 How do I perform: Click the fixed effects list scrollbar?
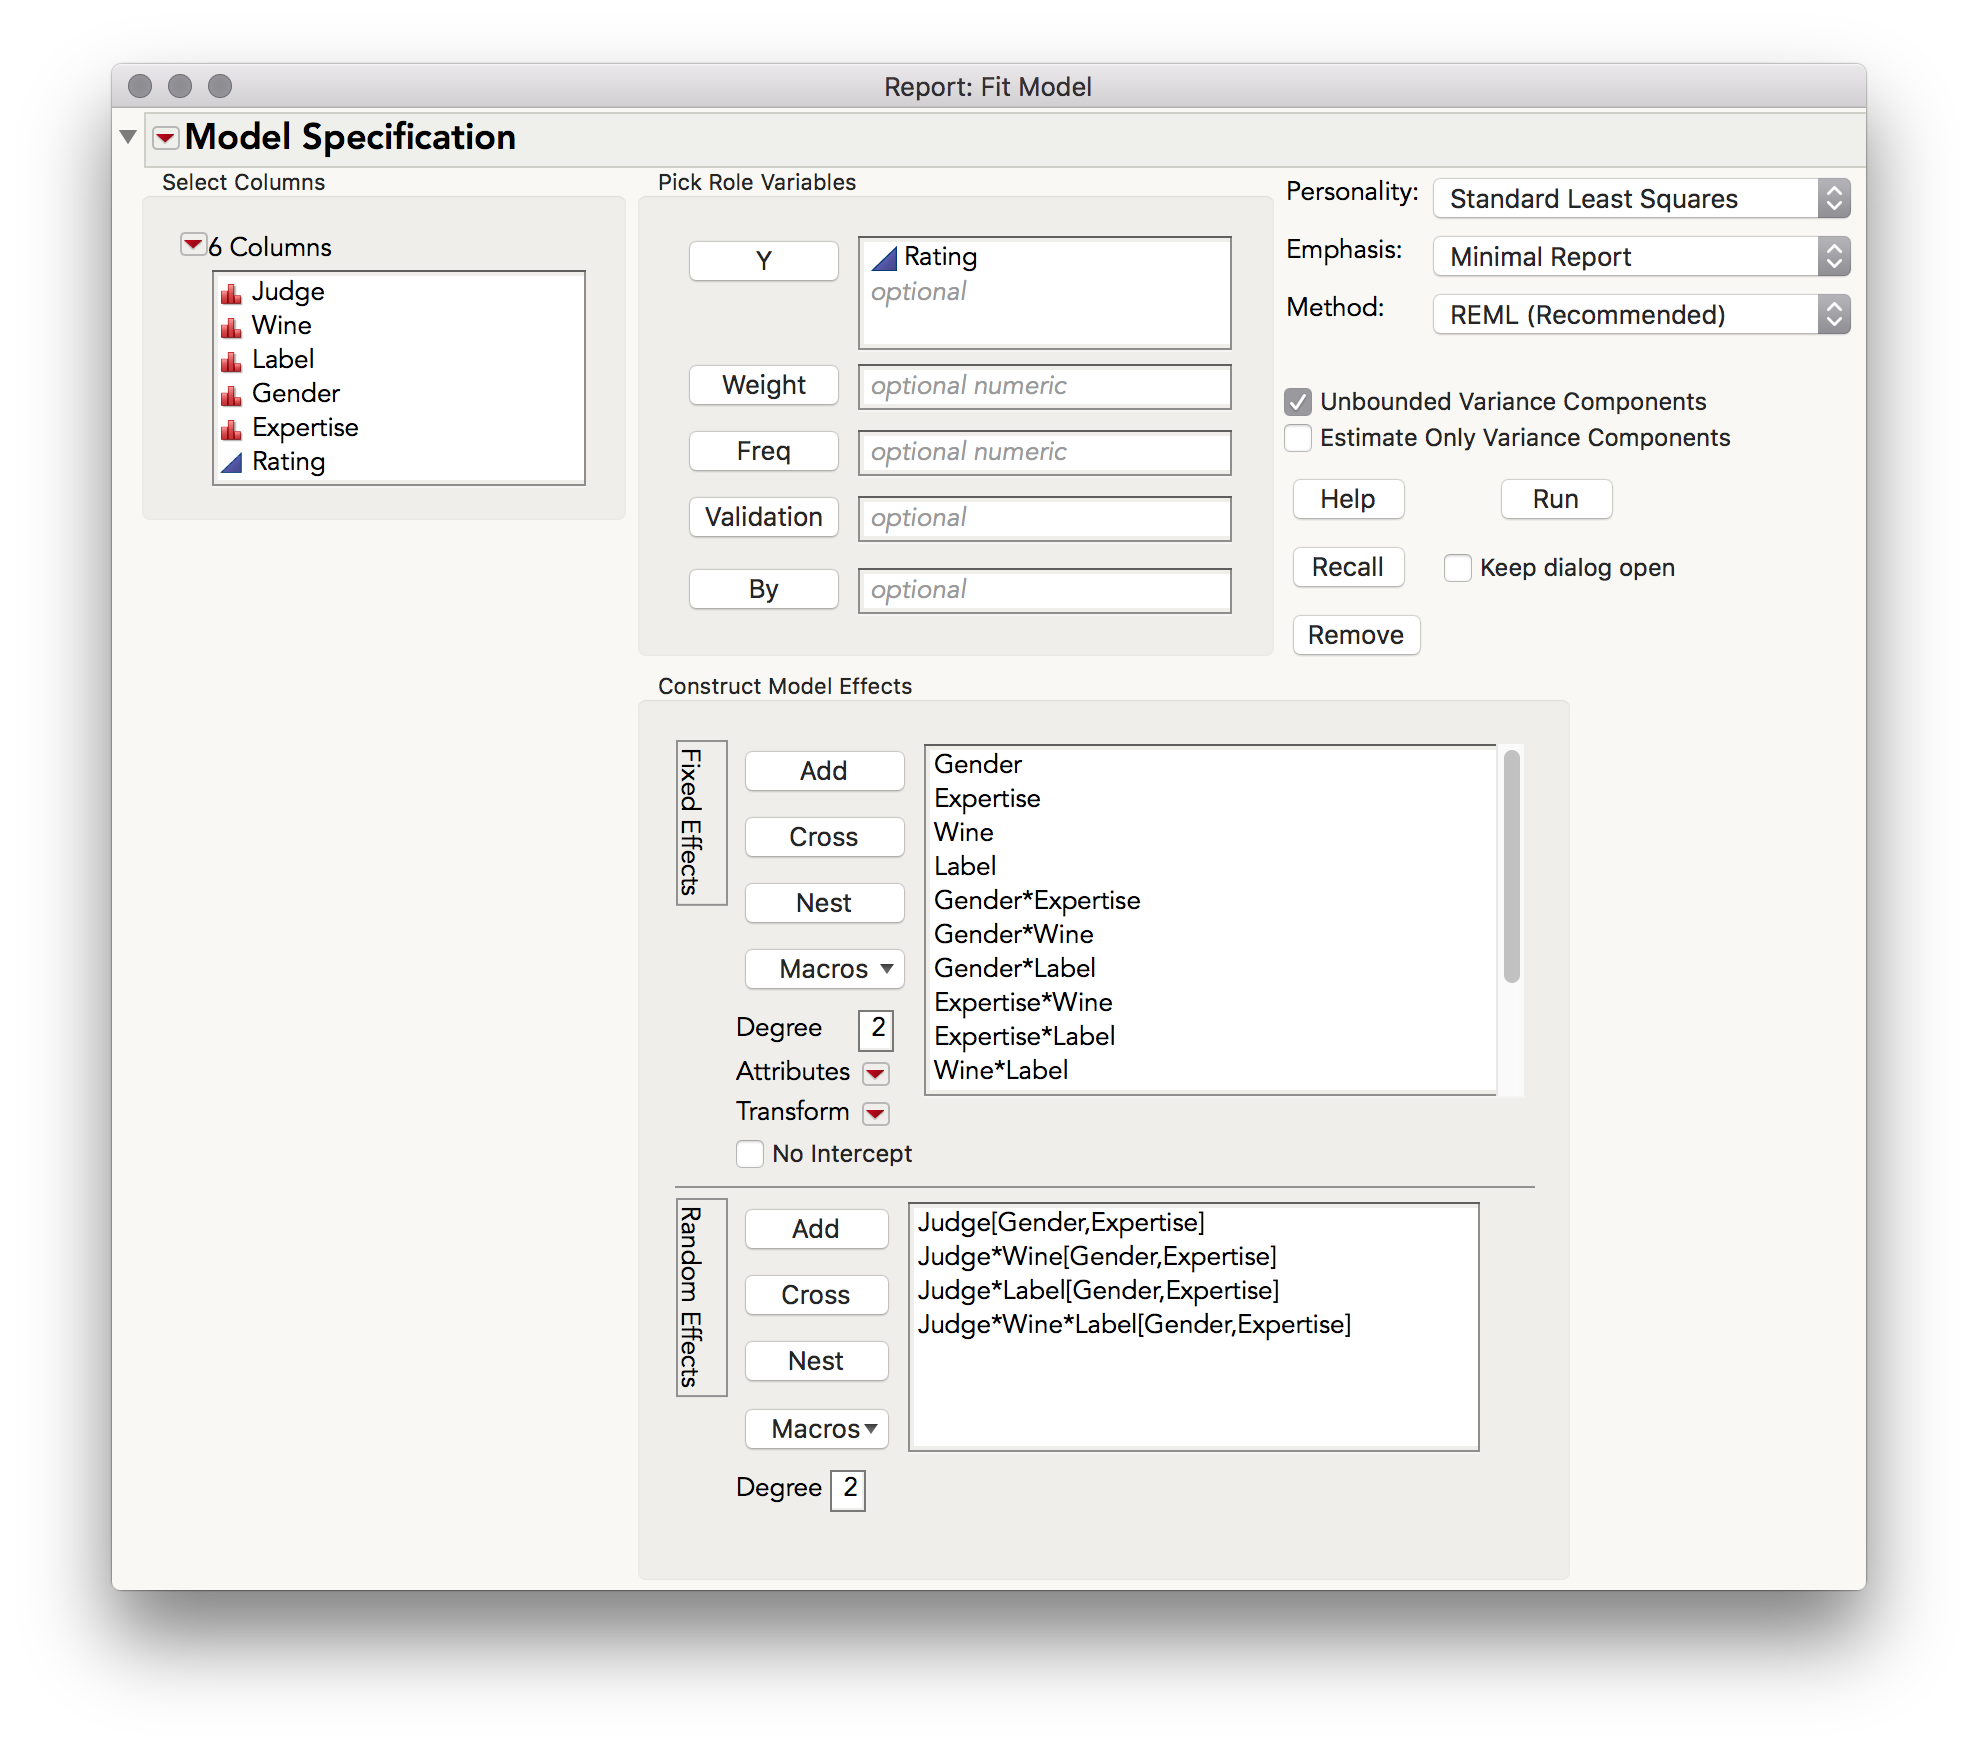[1511, 866]
